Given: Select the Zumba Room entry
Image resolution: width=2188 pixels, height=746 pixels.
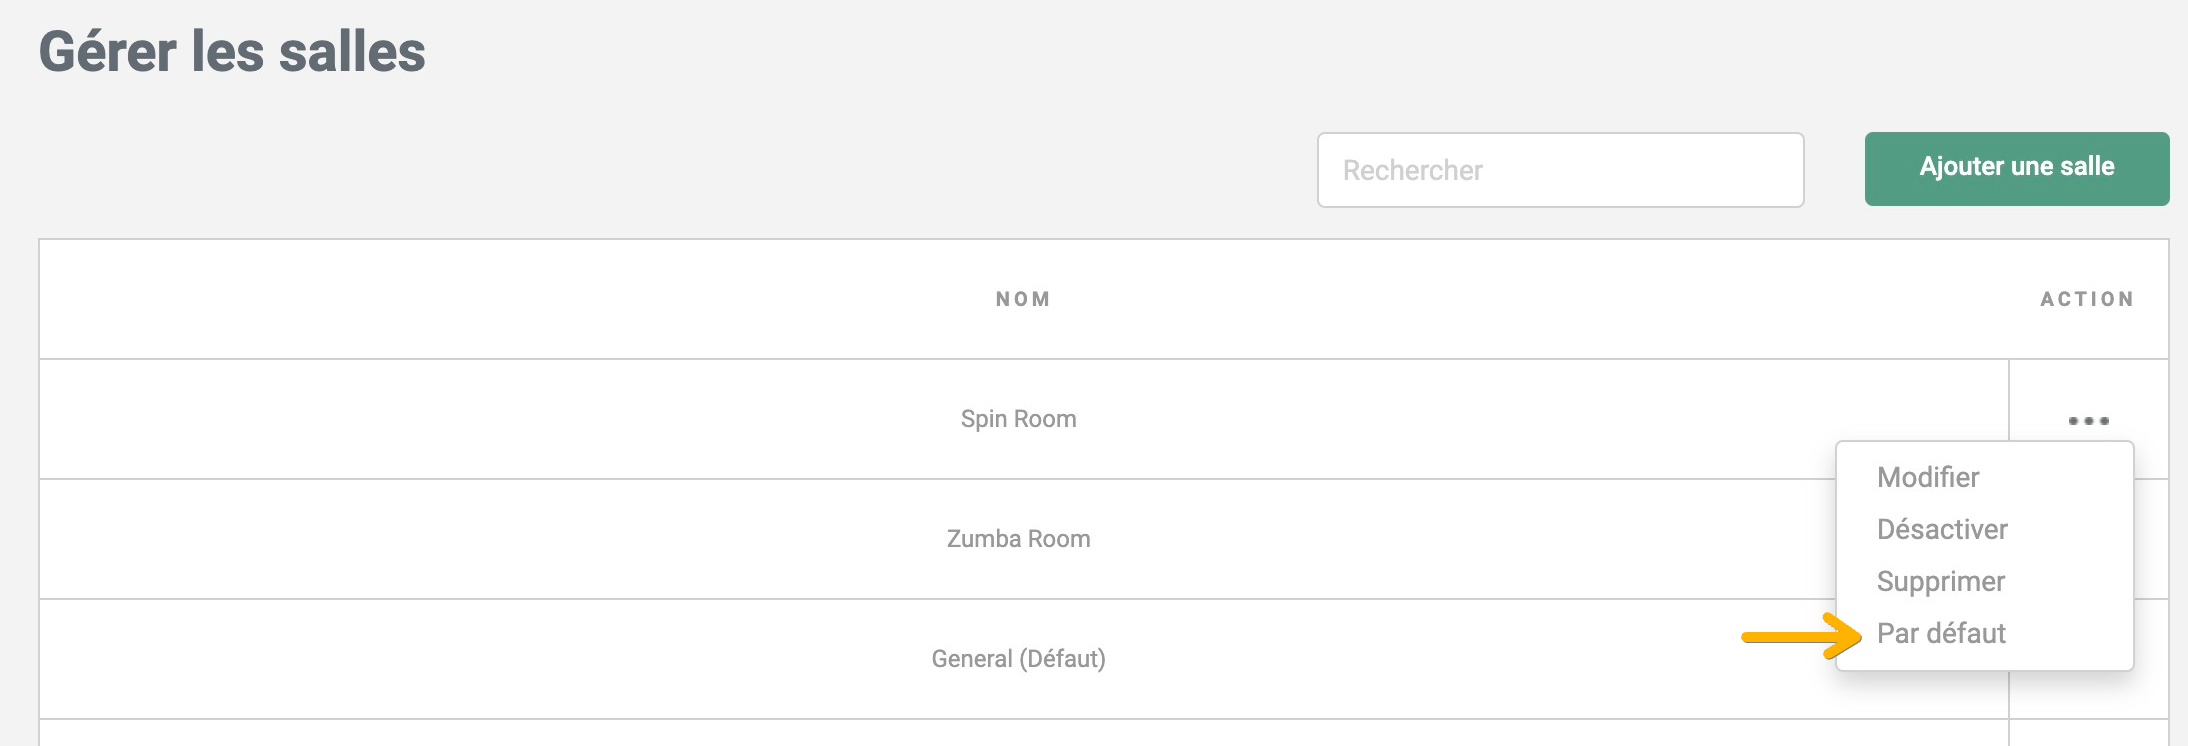Looking at the screenshot, I should coord(1018,539).
